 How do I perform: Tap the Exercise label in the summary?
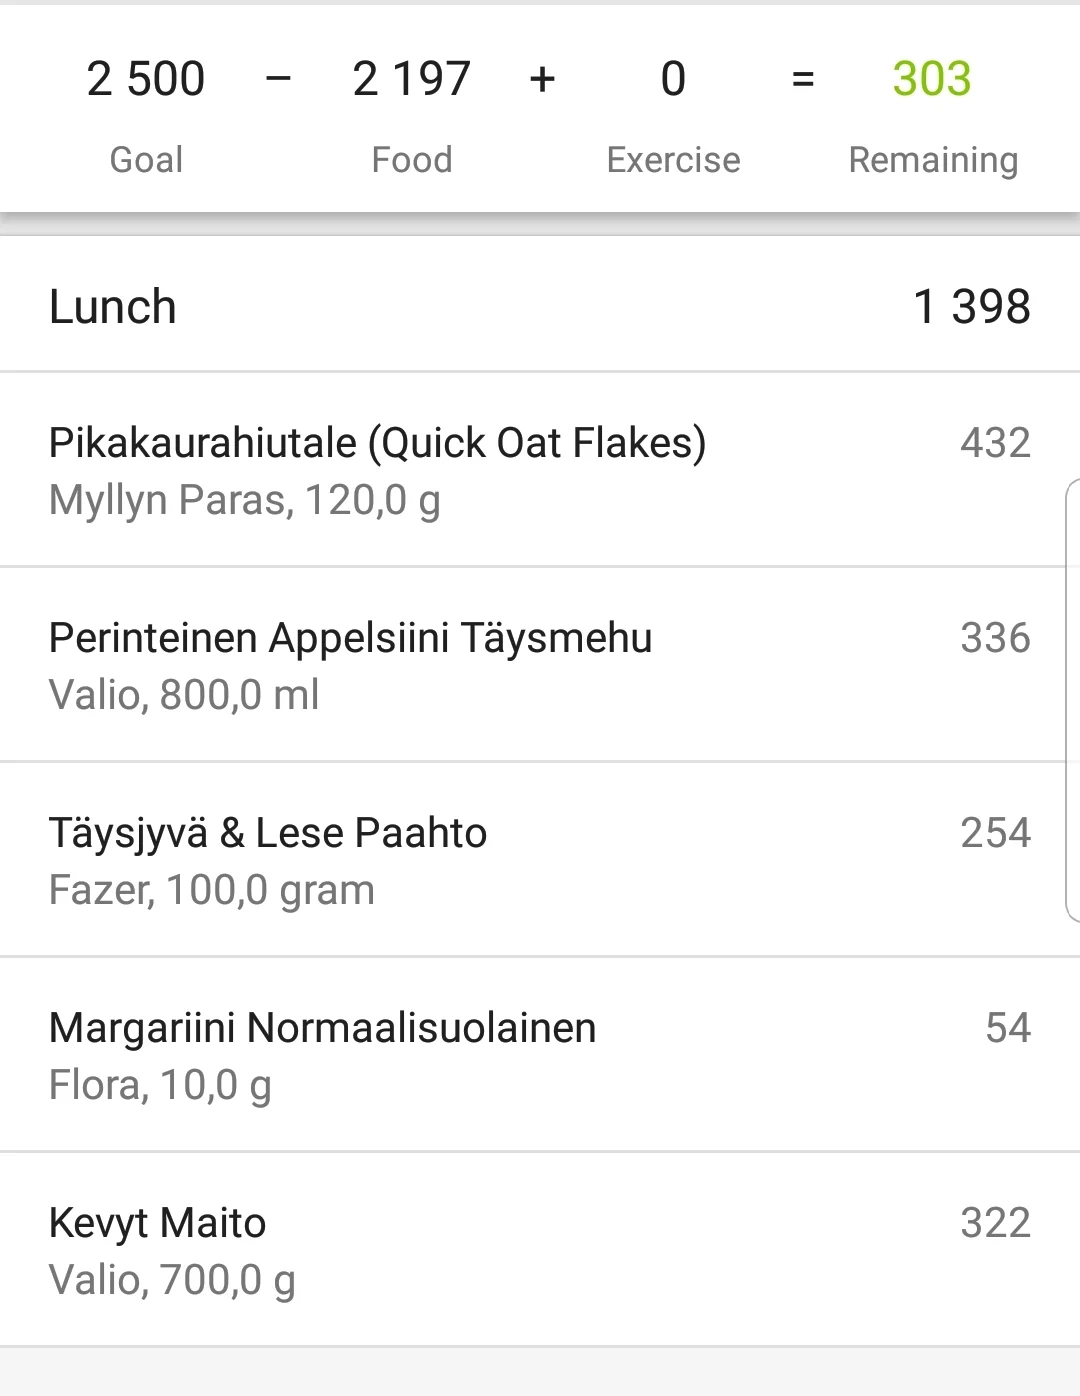(673, 160)
